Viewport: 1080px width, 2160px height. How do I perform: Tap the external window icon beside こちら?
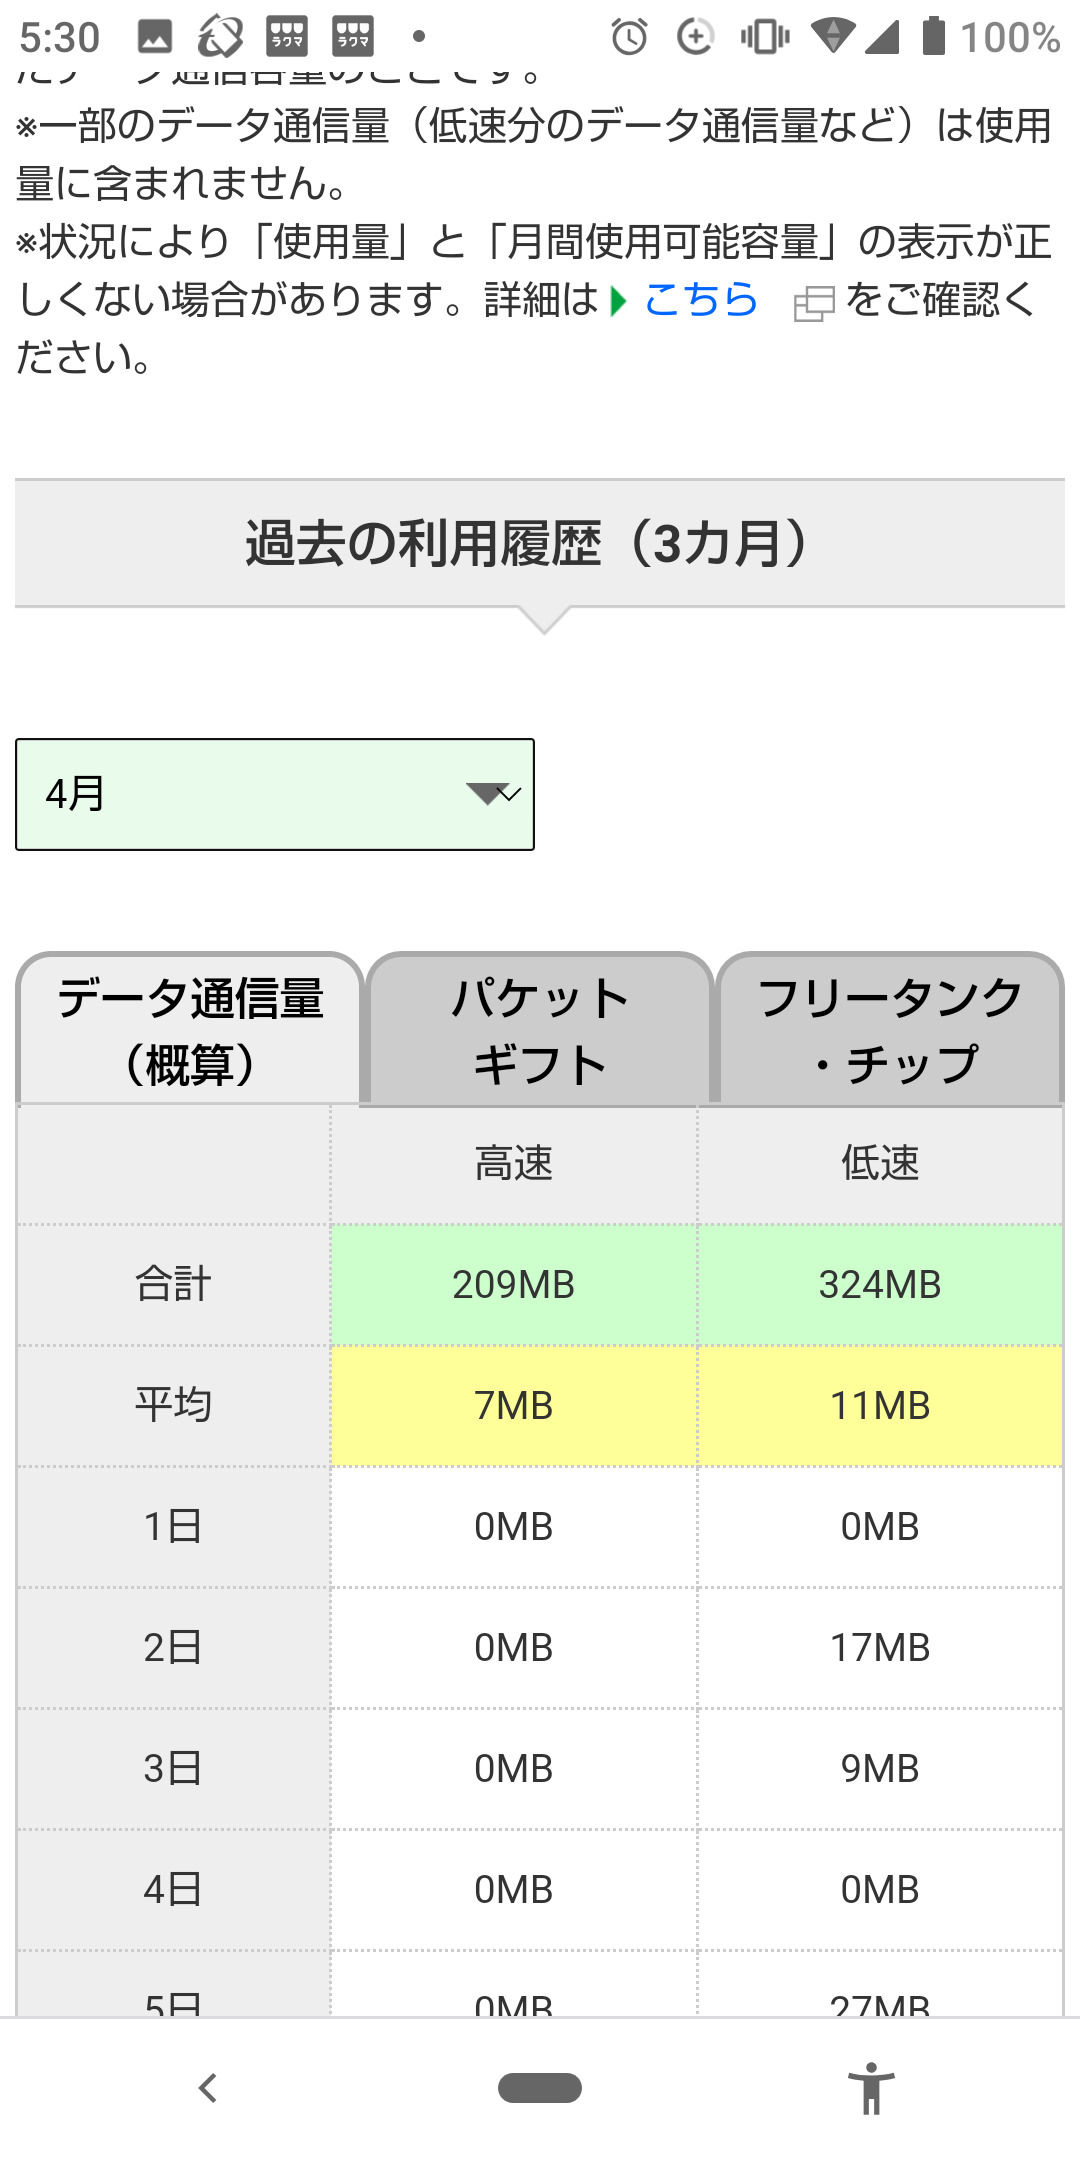(813, 303)
